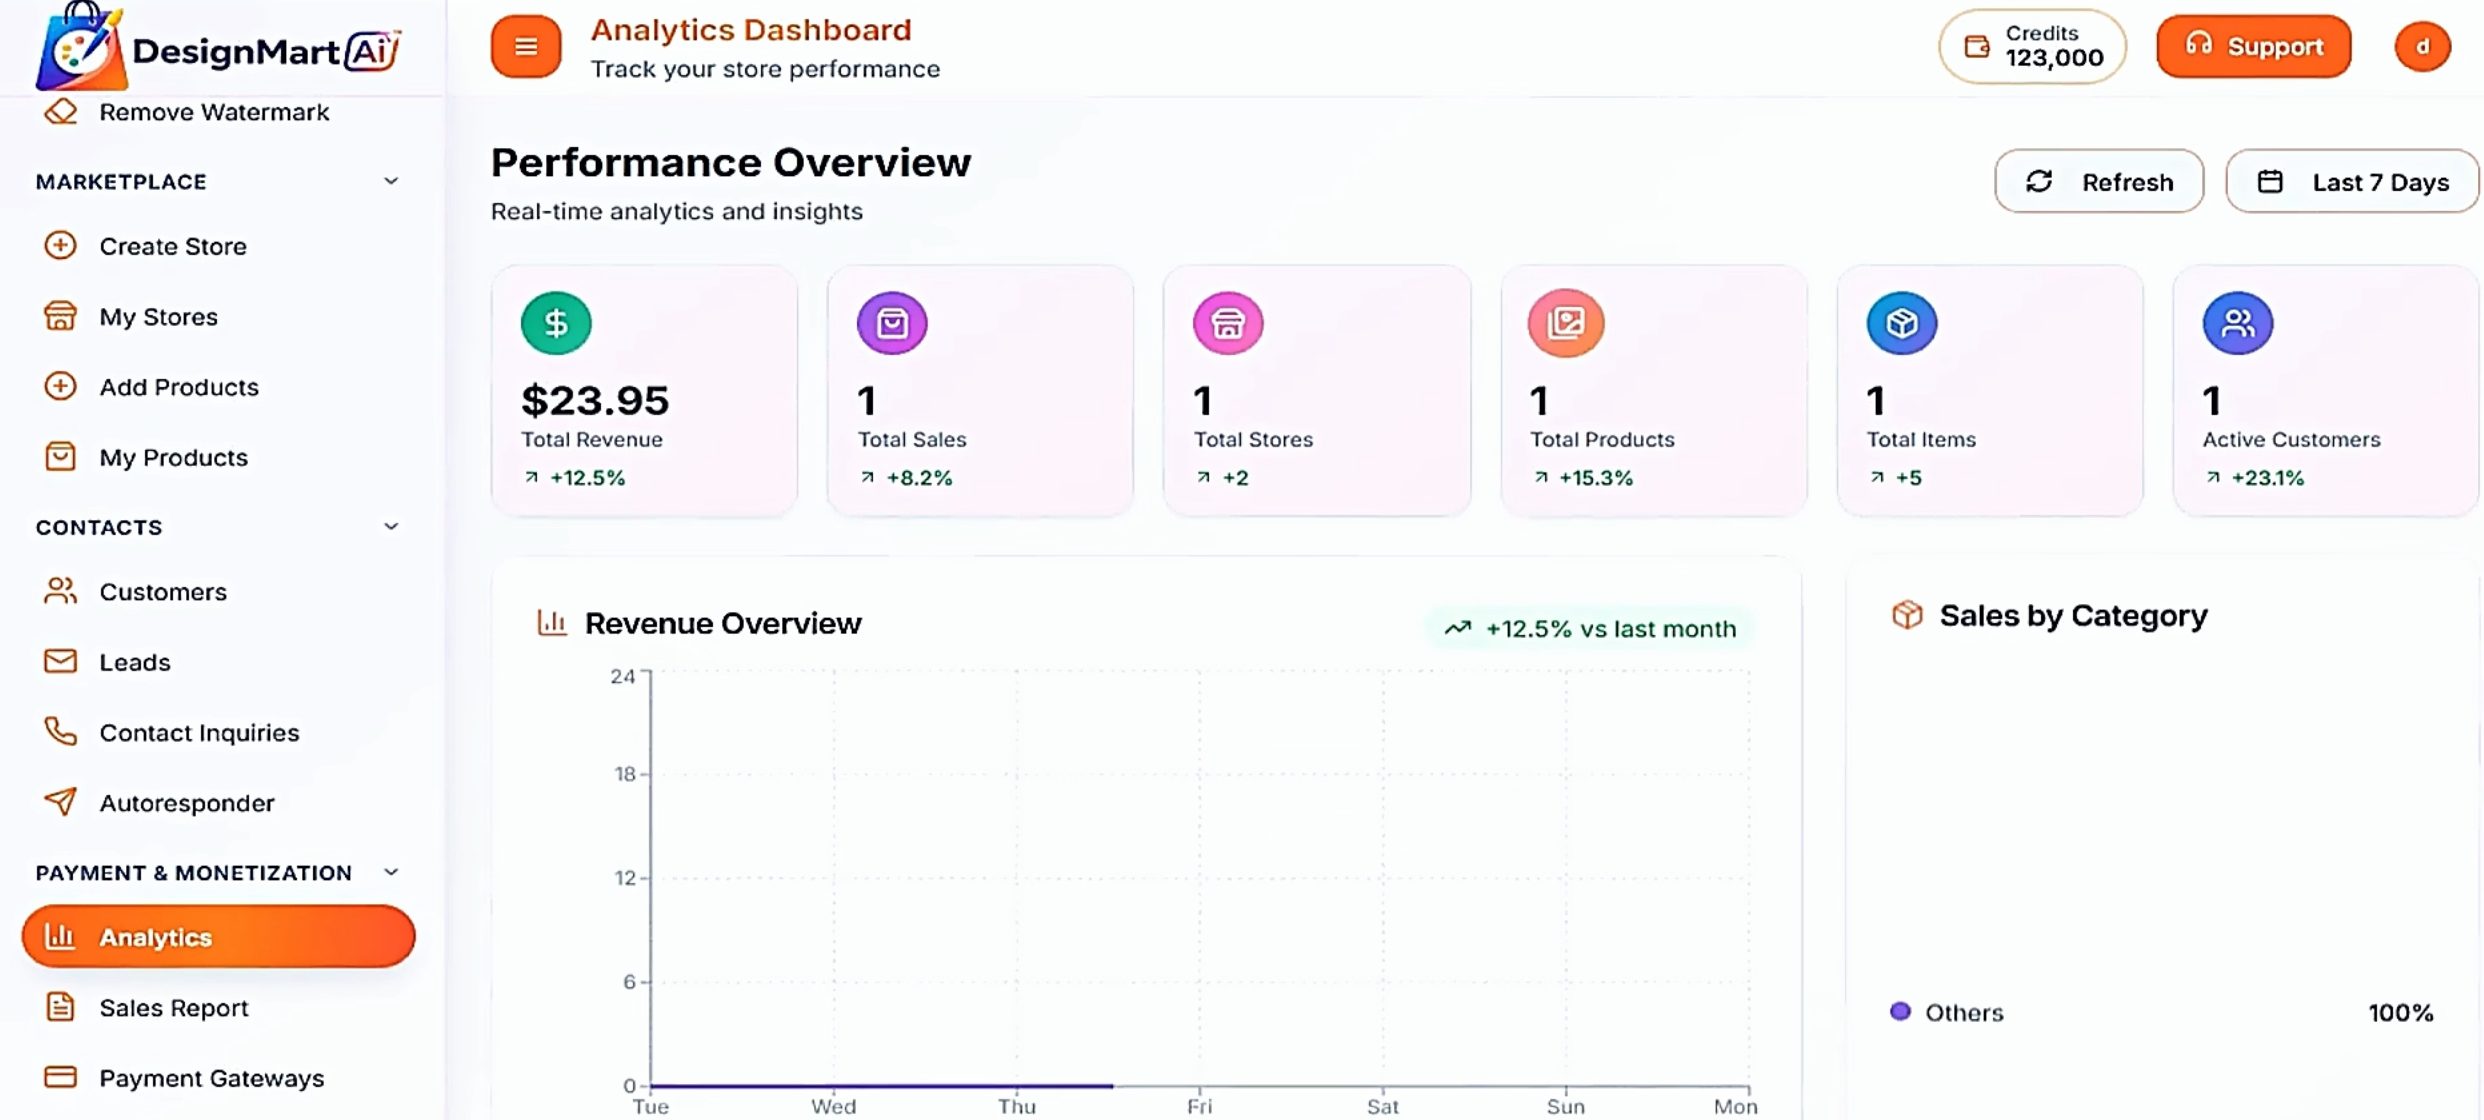Click the orange Support button
This screenshot has height=1120, width=2484.
[x=2252, y=47]
